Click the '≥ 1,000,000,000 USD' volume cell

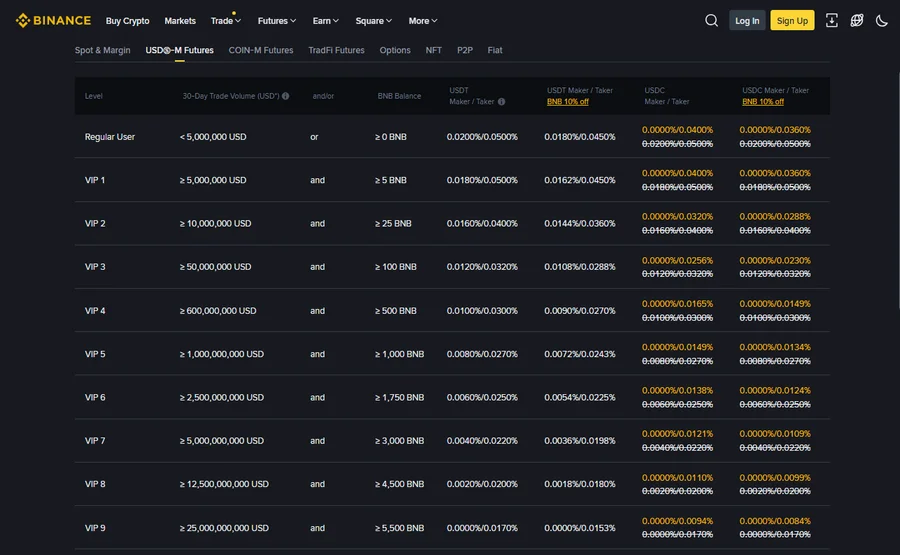(222, 354)
